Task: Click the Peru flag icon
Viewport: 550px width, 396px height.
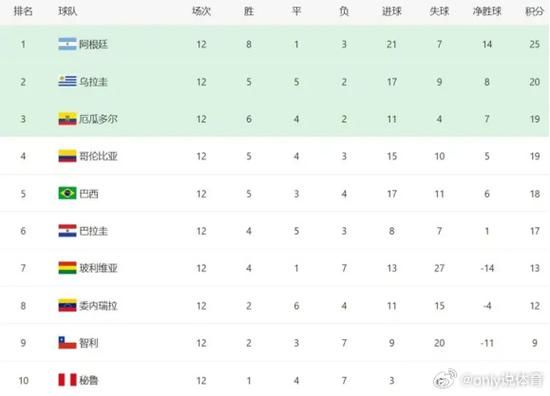Action: click(x=67, y=380)
